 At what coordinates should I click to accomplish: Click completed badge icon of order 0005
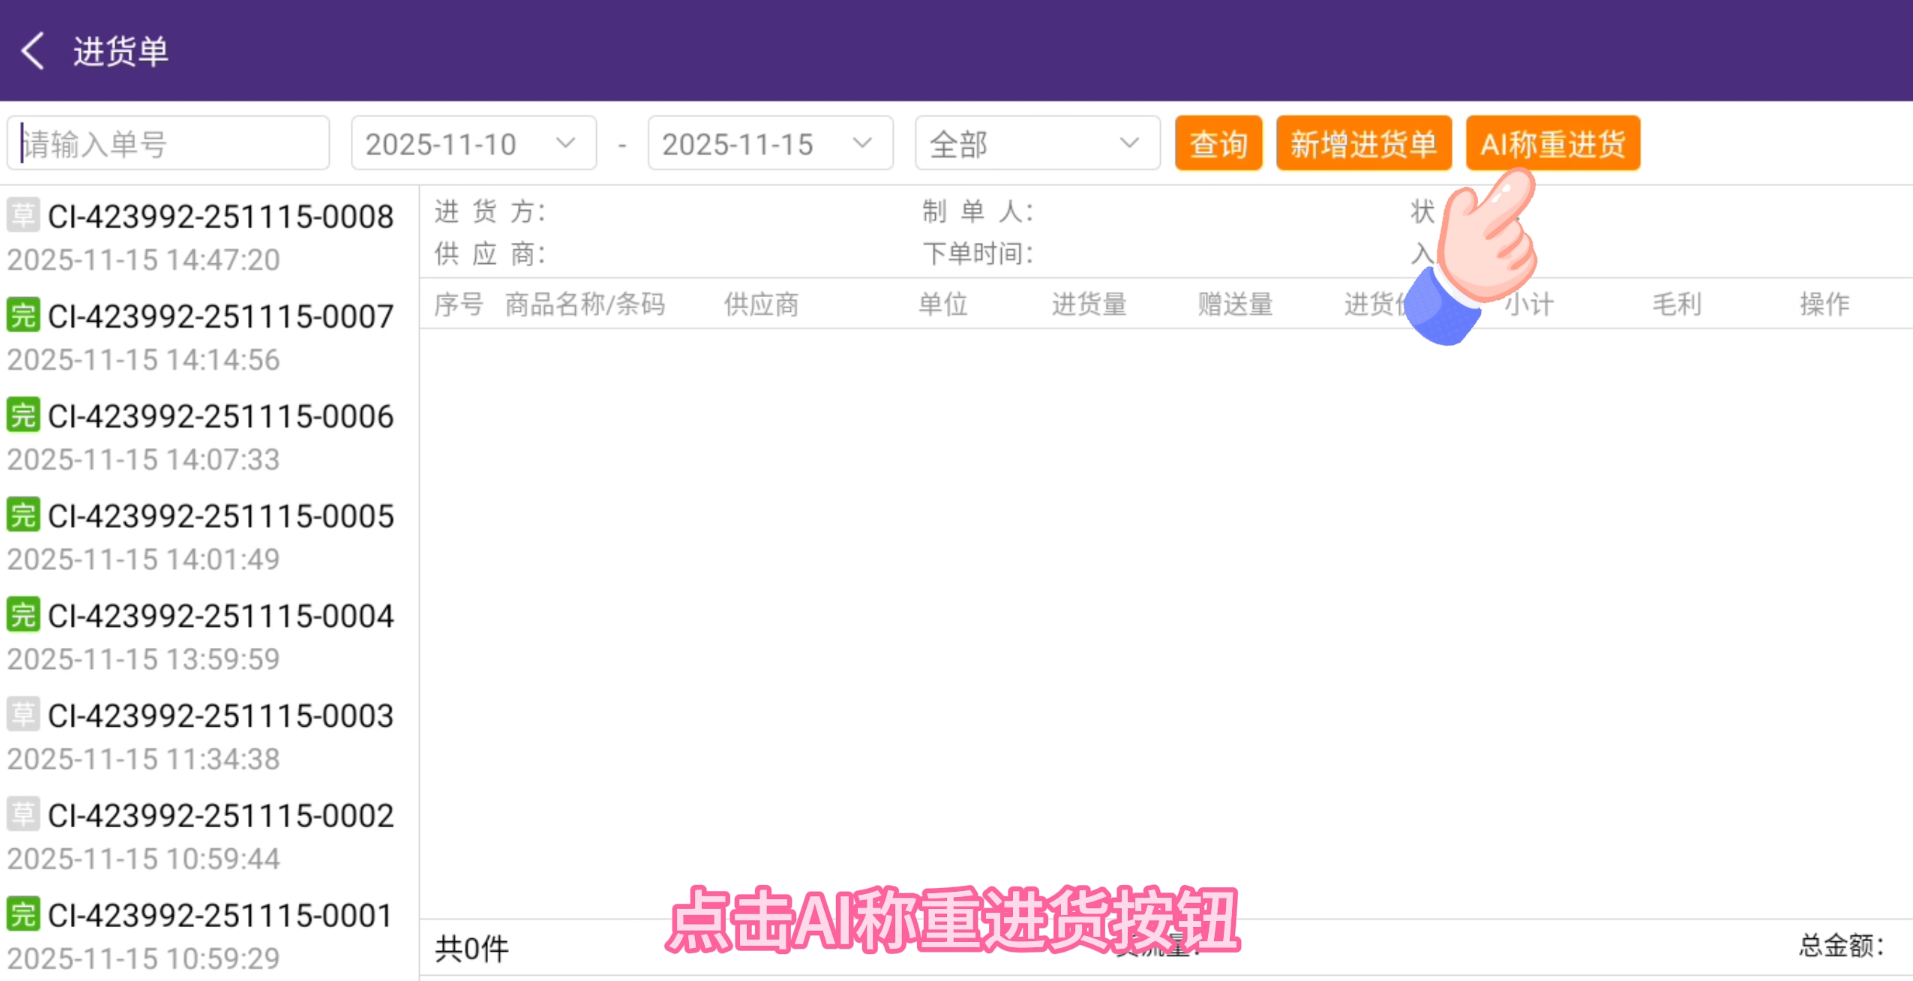tap(23, 515)
